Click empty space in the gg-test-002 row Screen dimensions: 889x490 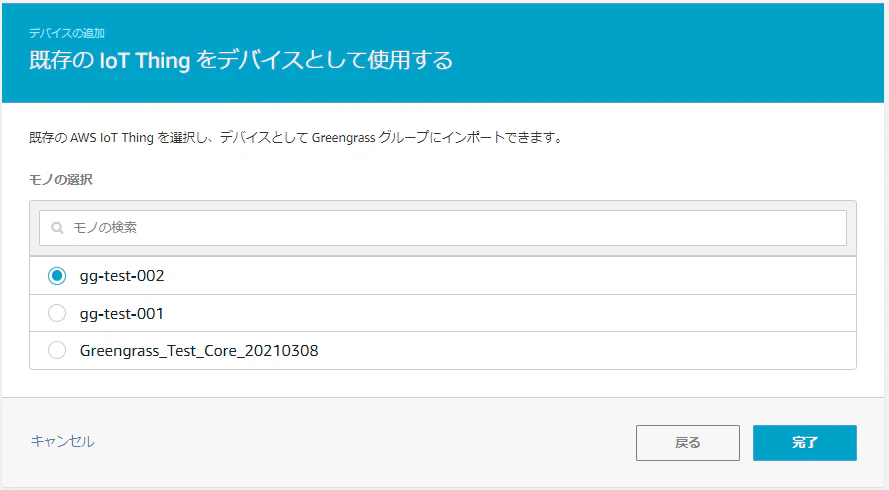[510, 276]
